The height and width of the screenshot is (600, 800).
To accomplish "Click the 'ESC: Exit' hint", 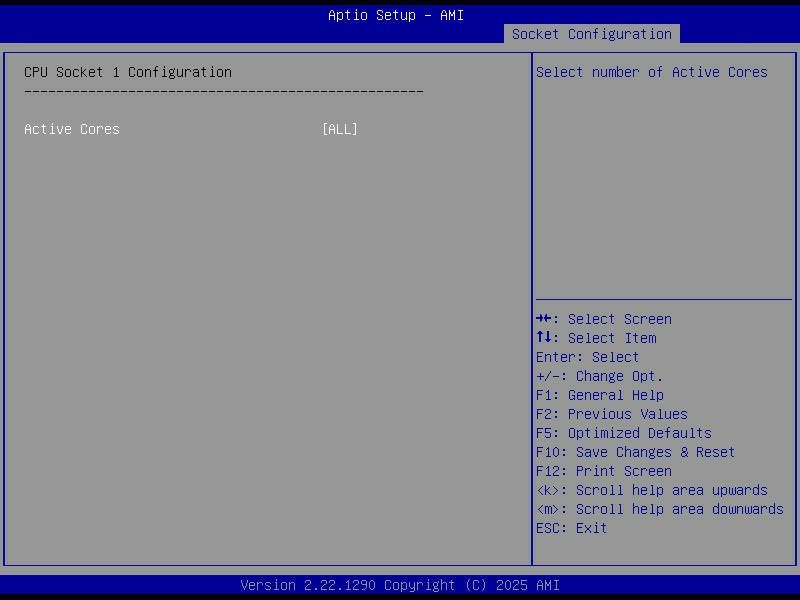I will pyautogui.click(x=571, y=528).
